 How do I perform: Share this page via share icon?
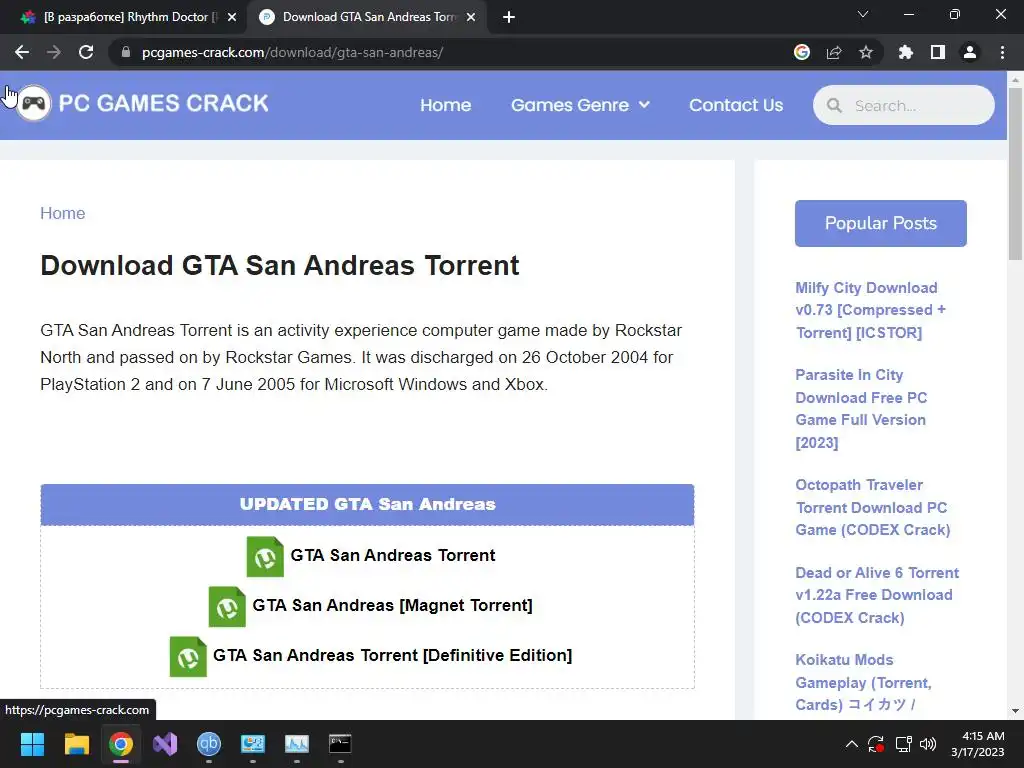point(834,52)
